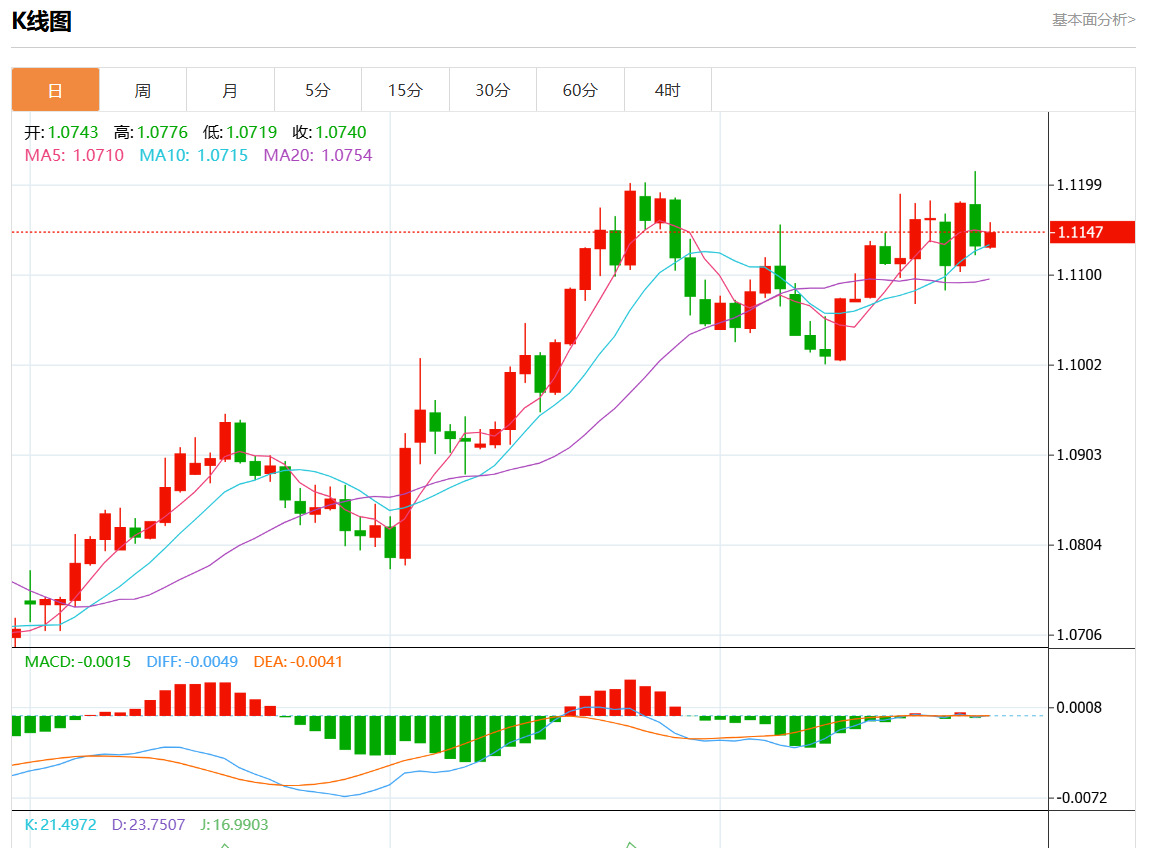Click the MA20: 1.0754 indicator label

pos(318,155)
